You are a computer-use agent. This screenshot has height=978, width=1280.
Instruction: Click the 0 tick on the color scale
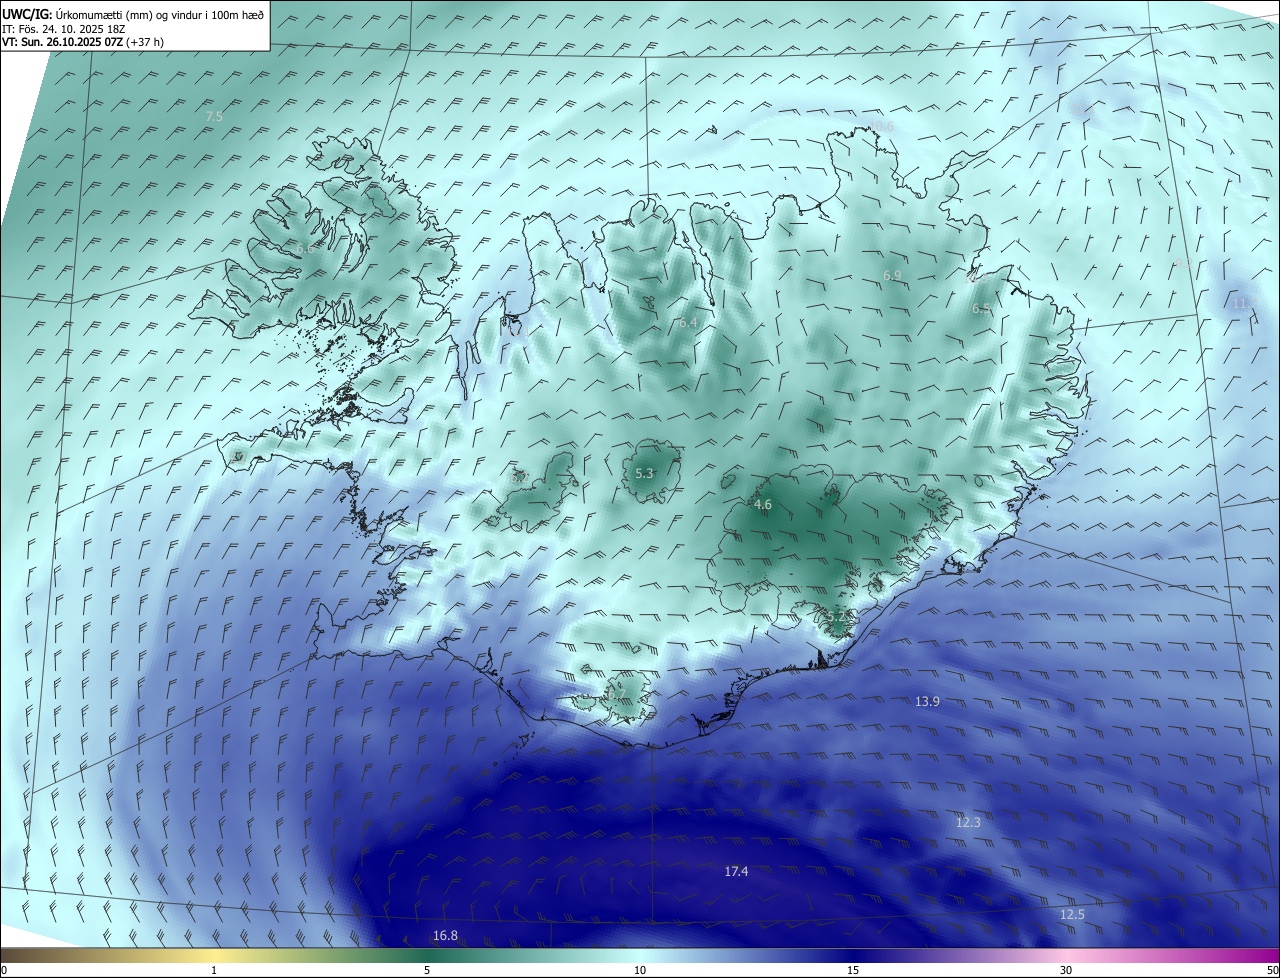click(4, 970)
